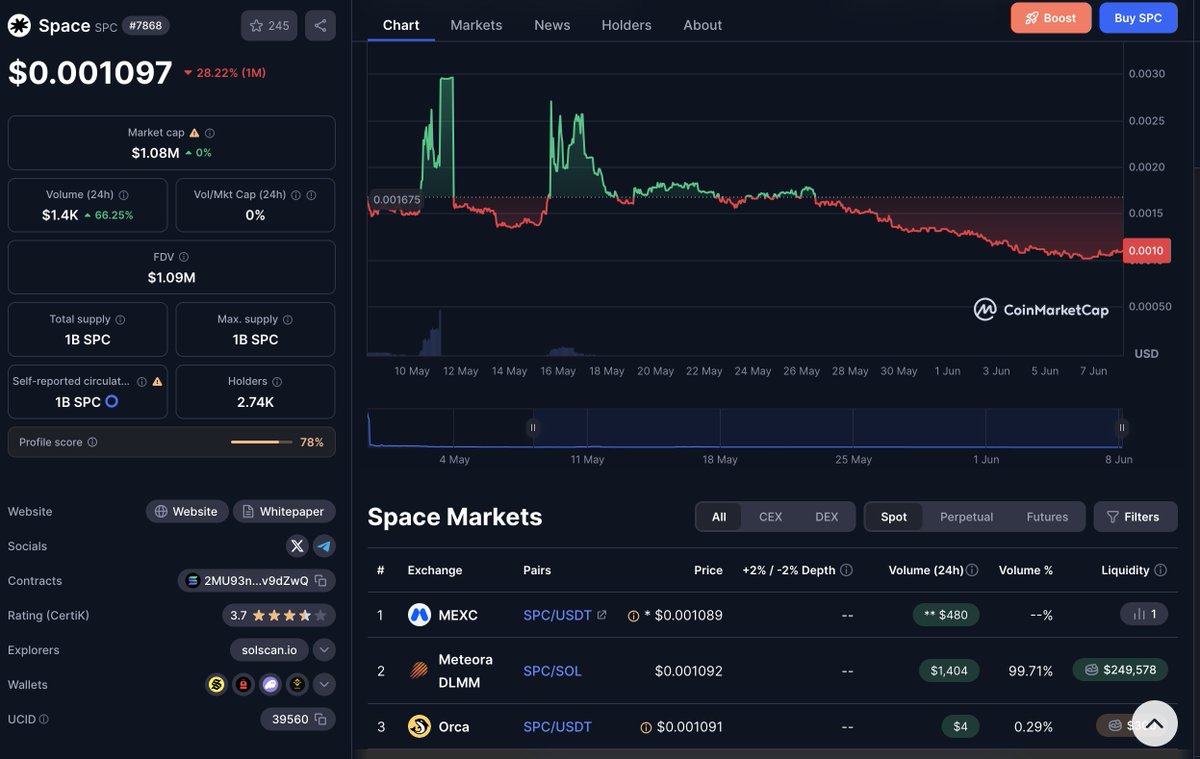Click the red wallet icon
1200x759 pixels.
click(243, 685)
